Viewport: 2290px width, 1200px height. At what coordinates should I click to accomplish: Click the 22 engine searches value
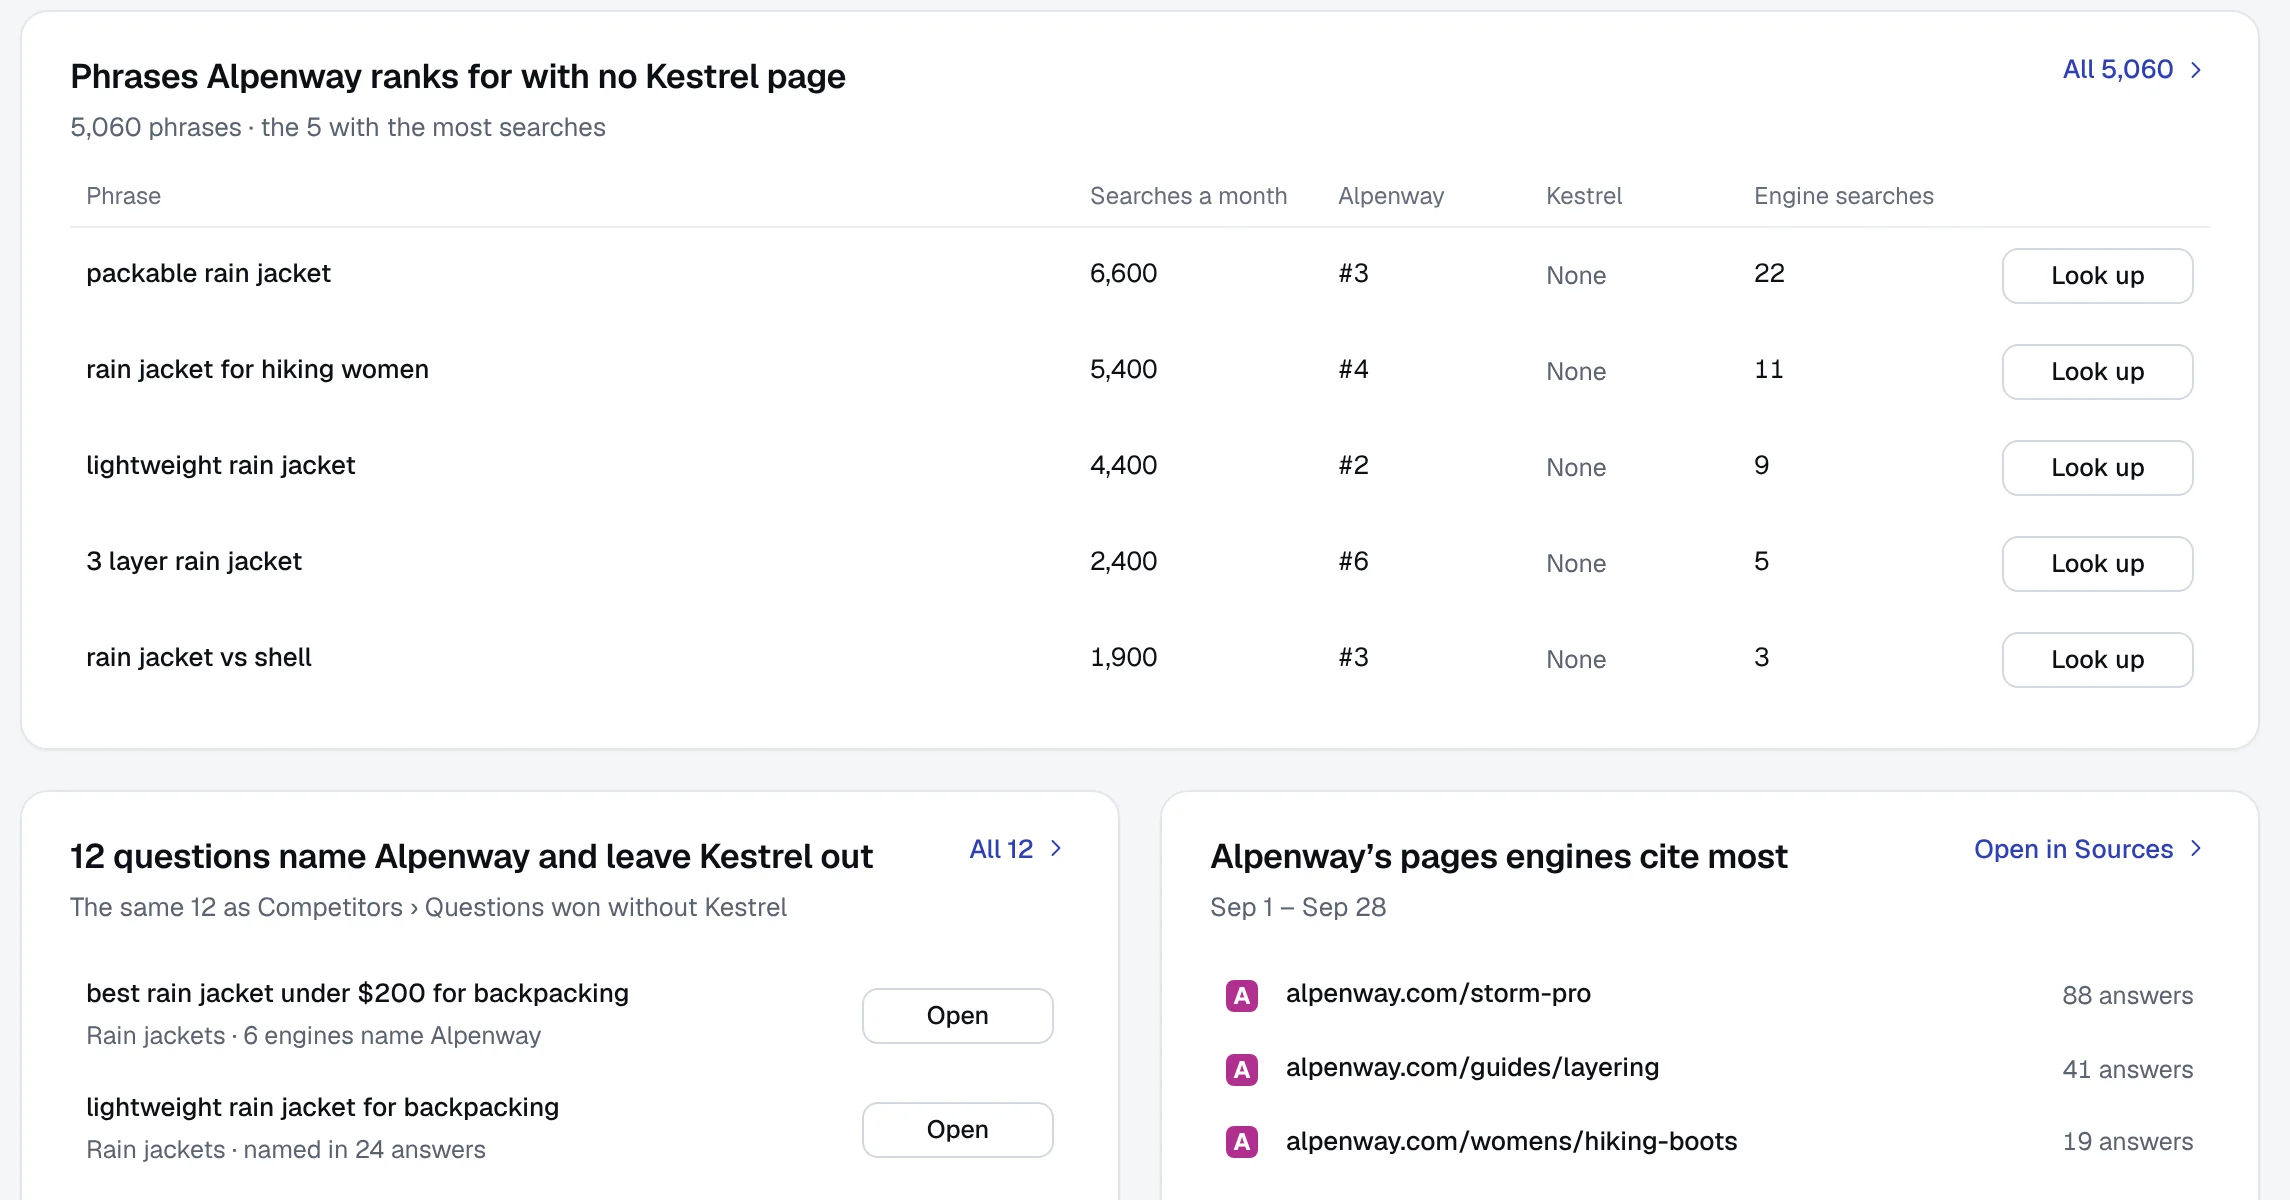coord(1769,274)
